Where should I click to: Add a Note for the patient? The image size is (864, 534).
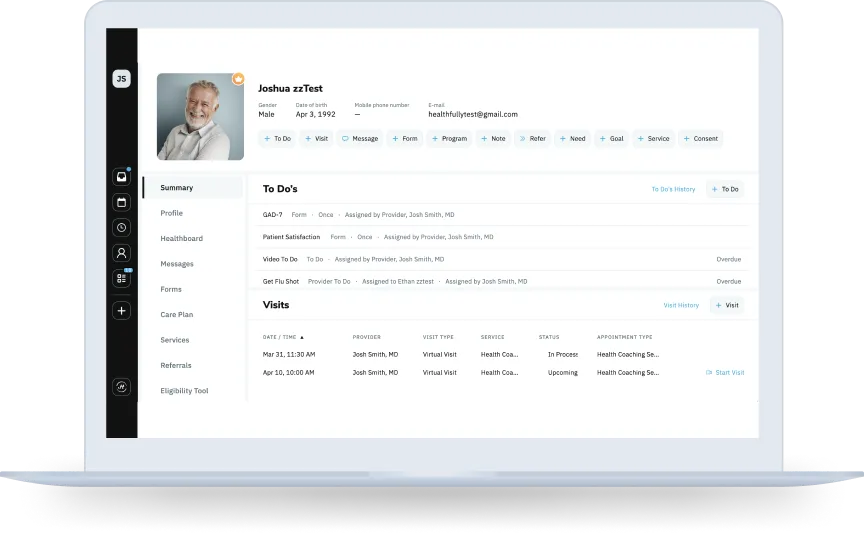(x=493, y=139)
